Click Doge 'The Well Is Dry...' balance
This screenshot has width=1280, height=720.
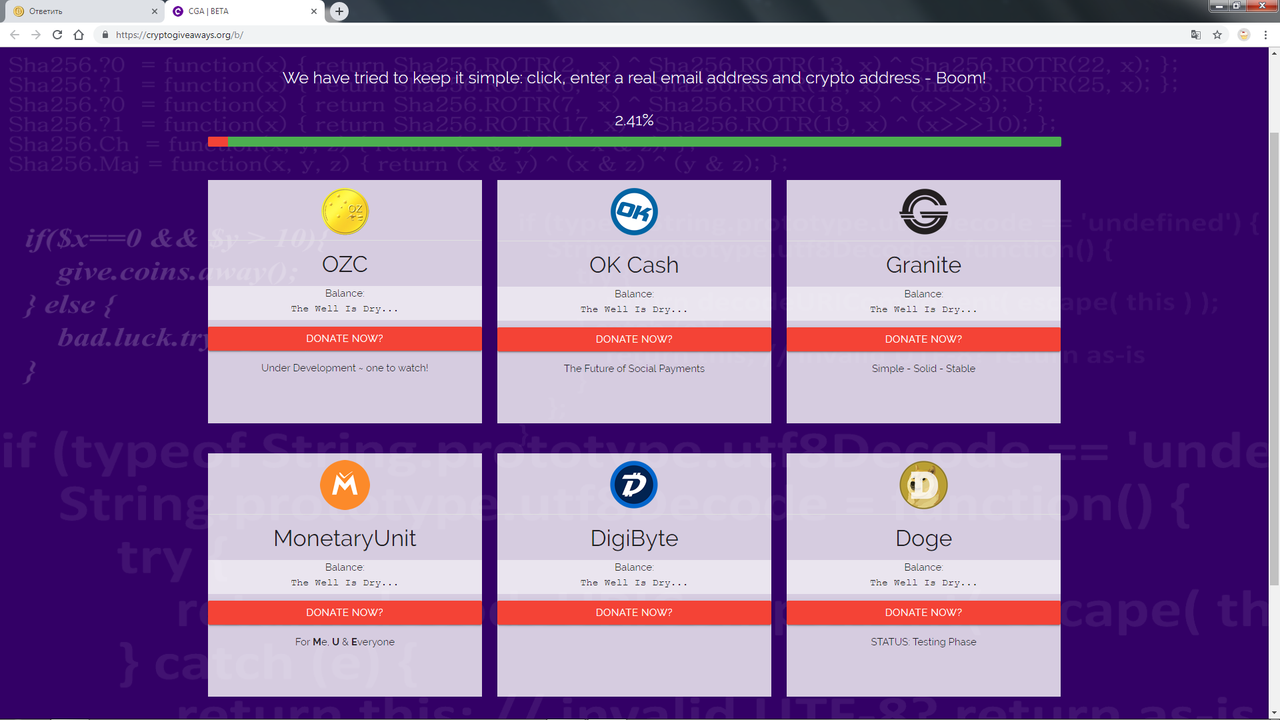(924, 582)
